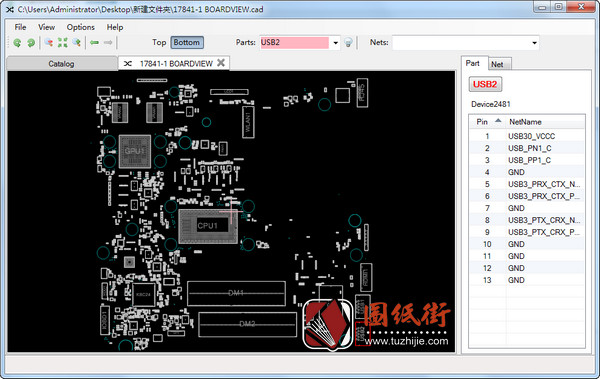Rotate board view clockwise
Screen dimensions: 600x379
(x=31, y=42)
